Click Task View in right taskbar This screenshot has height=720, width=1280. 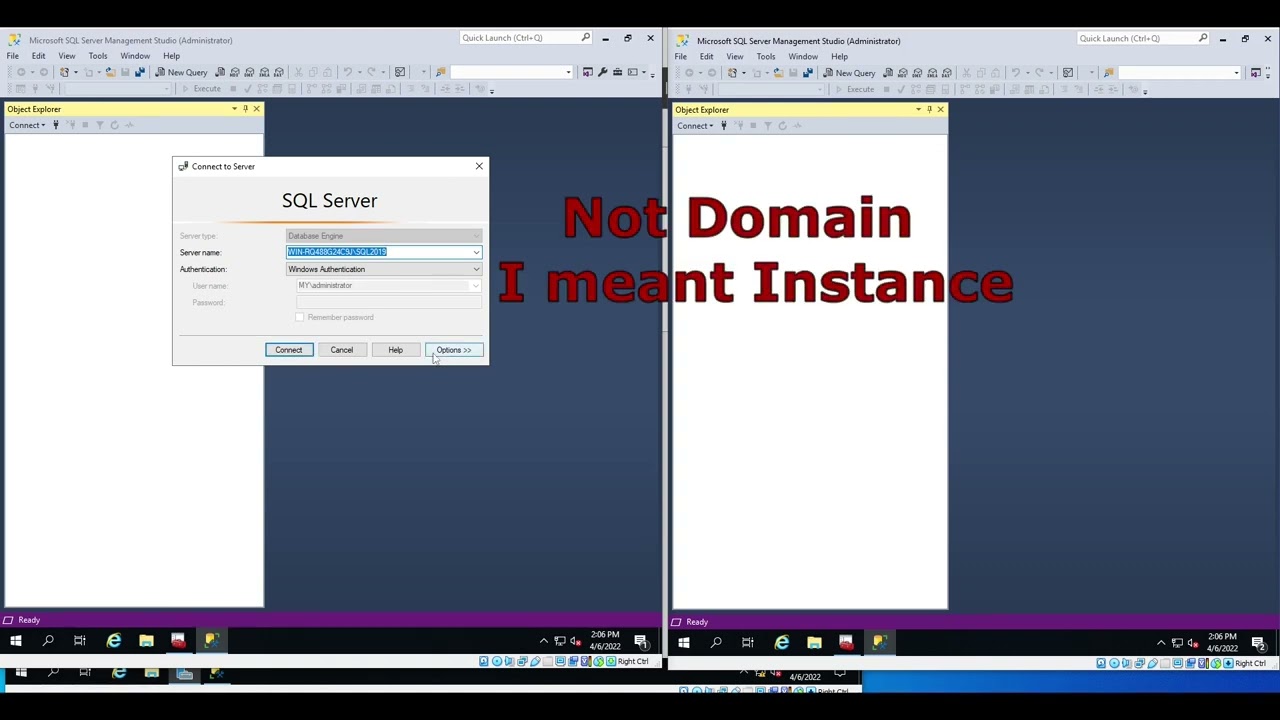(x=748, y=642)
